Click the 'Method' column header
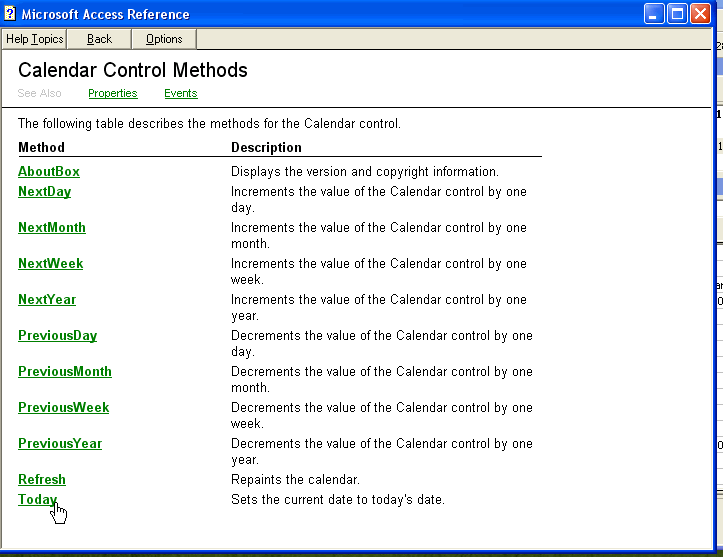The height and width of the screenshot is (557, 723). 41,148
